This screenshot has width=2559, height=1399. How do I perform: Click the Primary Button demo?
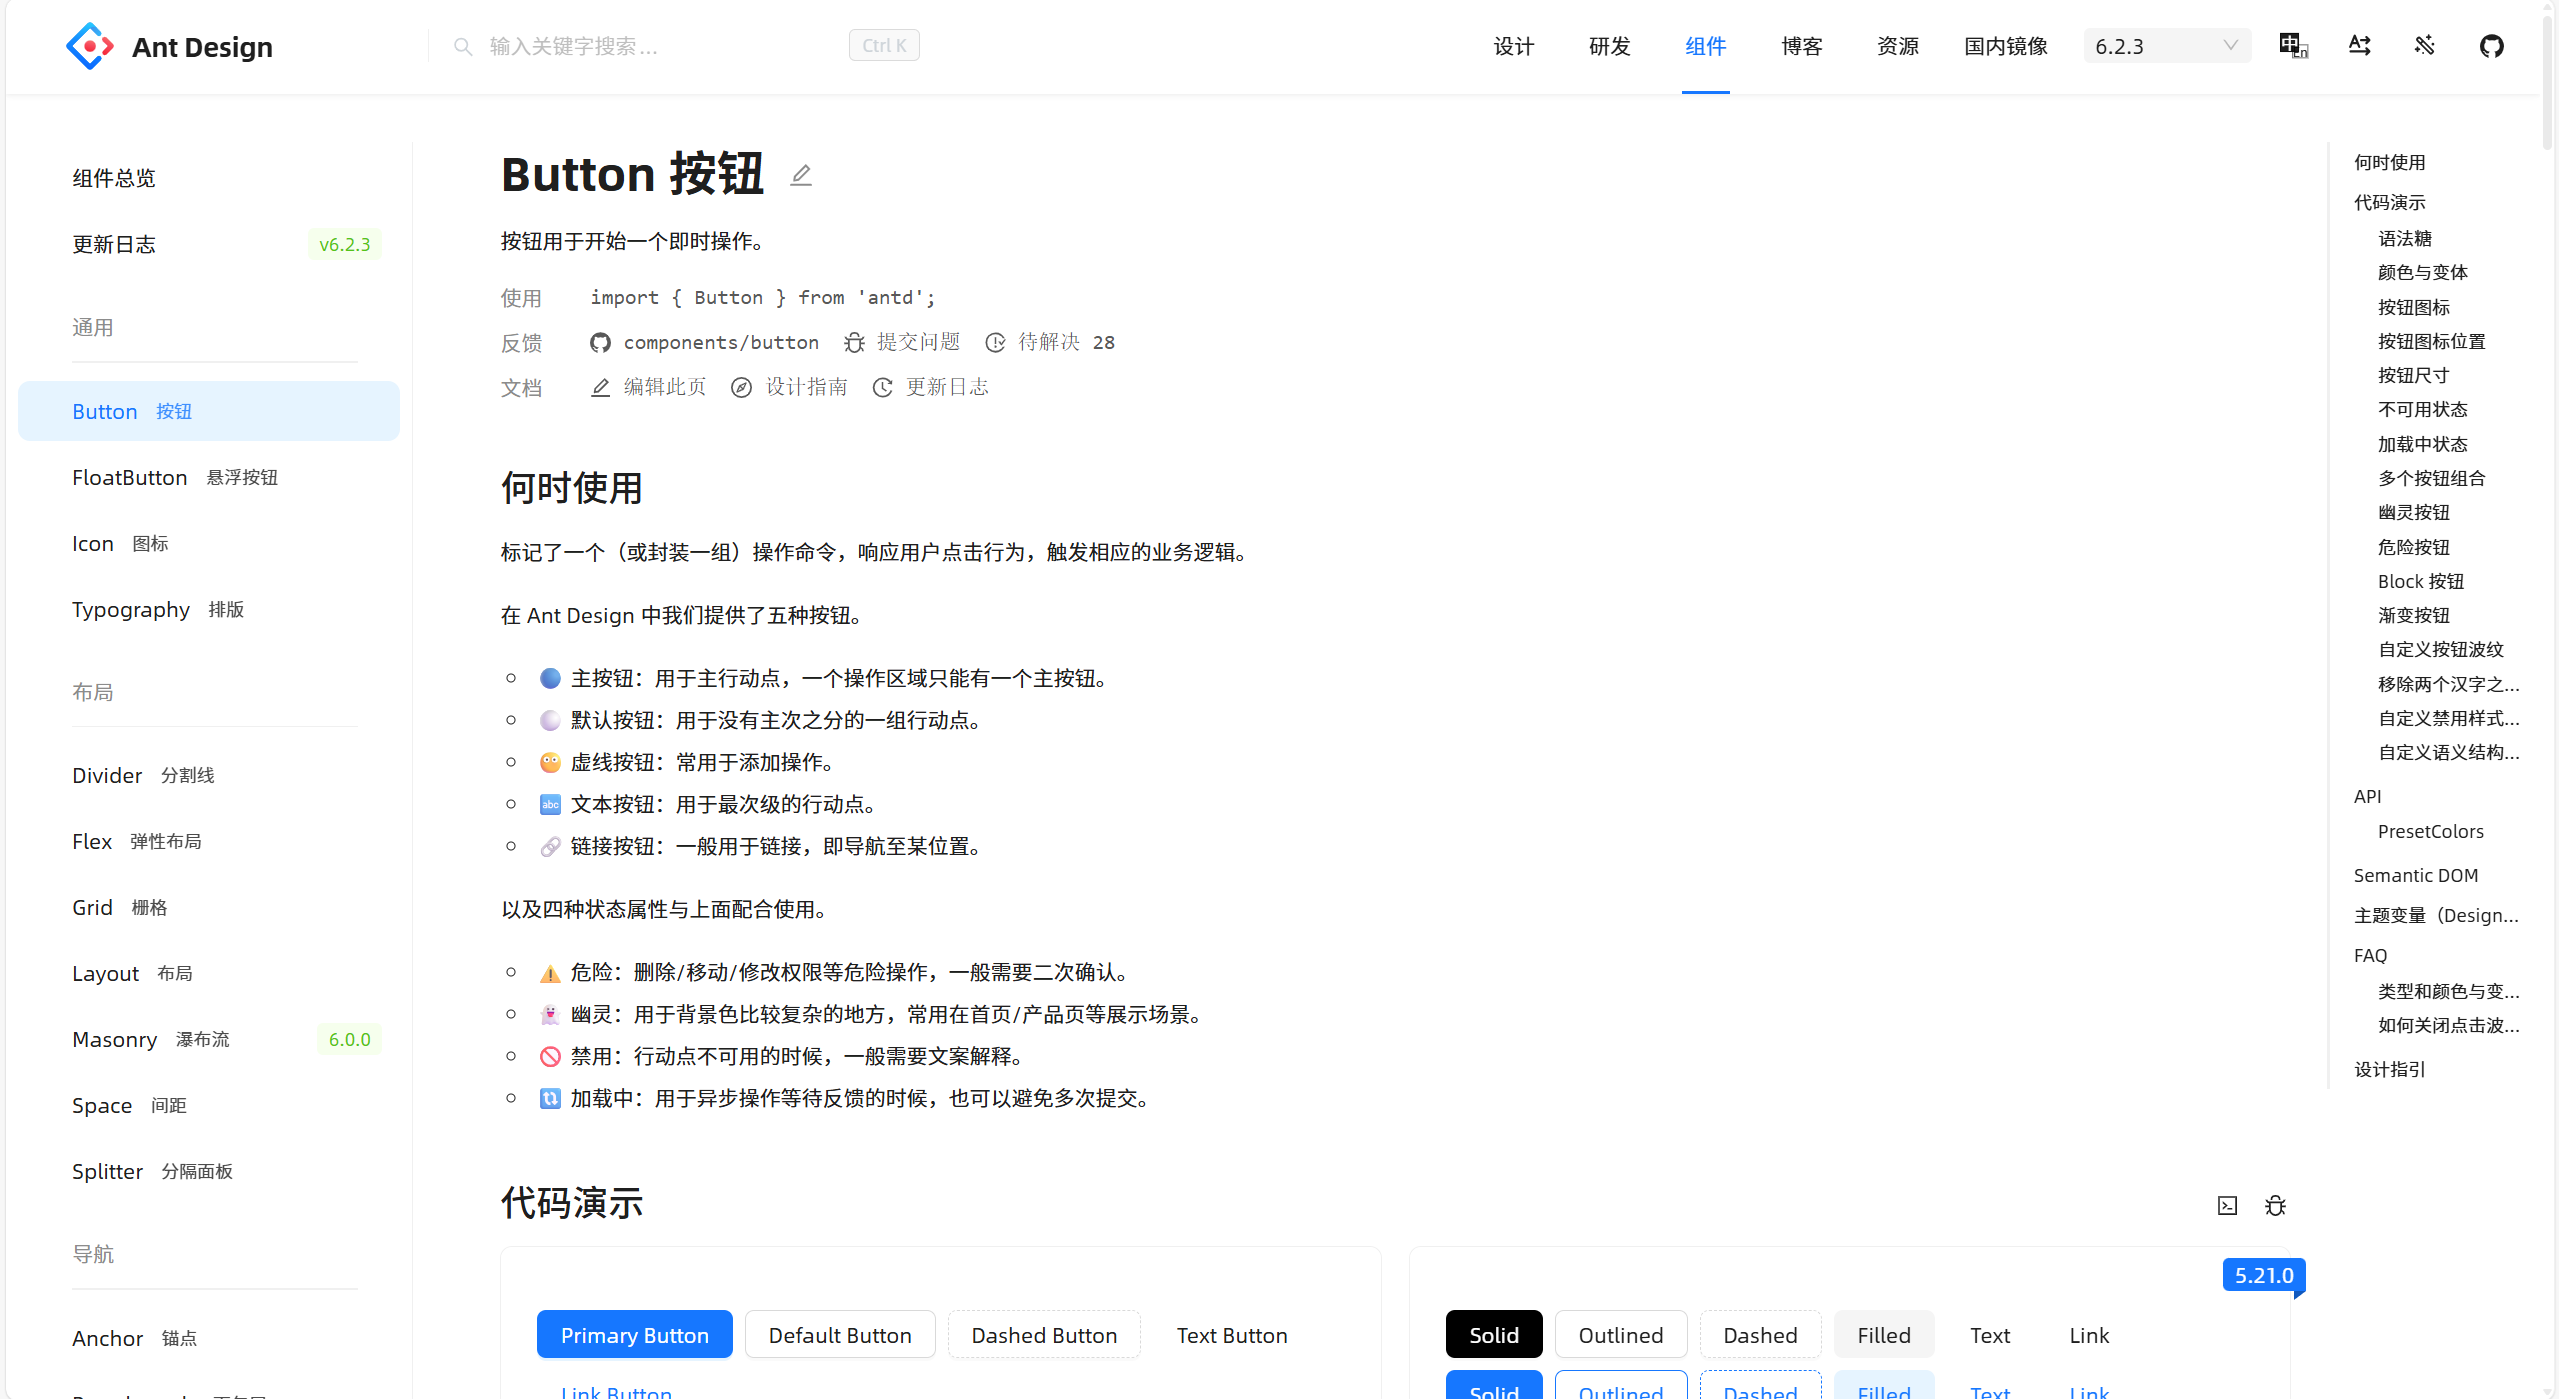(x=634, y=1335)
